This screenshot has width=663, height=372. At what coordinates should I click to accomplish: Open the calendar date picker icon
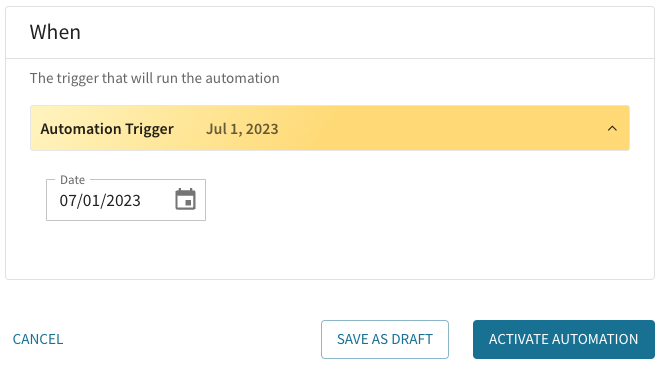point(185,199)
